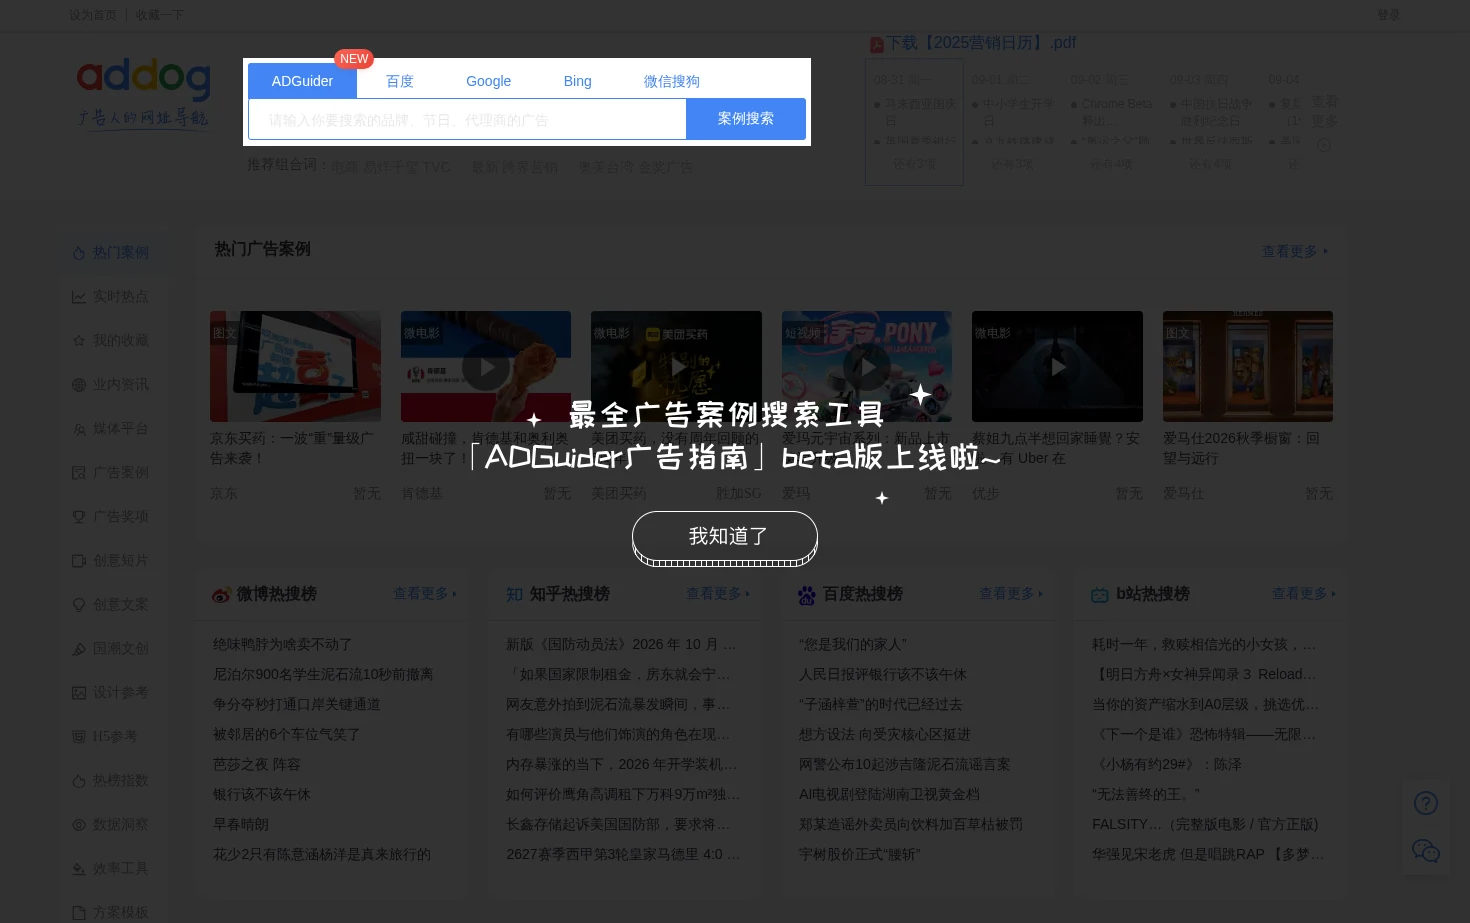Switch to the 微信搜狗 search tab

pos(671,81)
